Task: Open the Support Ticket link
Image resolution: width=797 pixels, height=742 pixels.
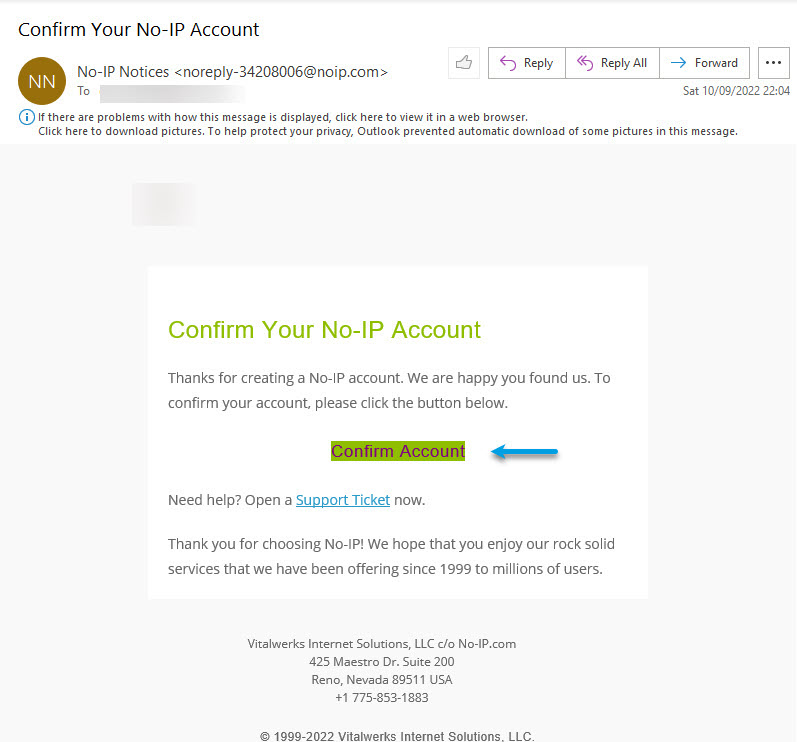Action: pyautogui.click(x=342, y=500)
